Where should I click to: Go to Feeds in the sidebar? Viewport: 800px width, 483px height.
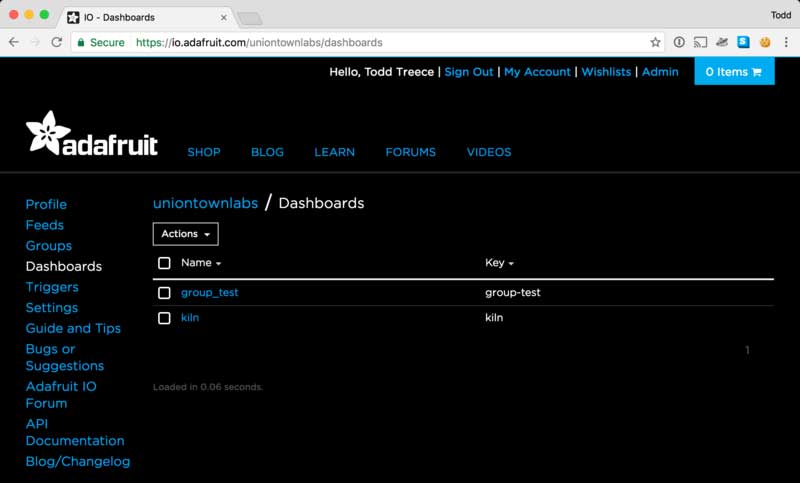(x=44, y=225)
